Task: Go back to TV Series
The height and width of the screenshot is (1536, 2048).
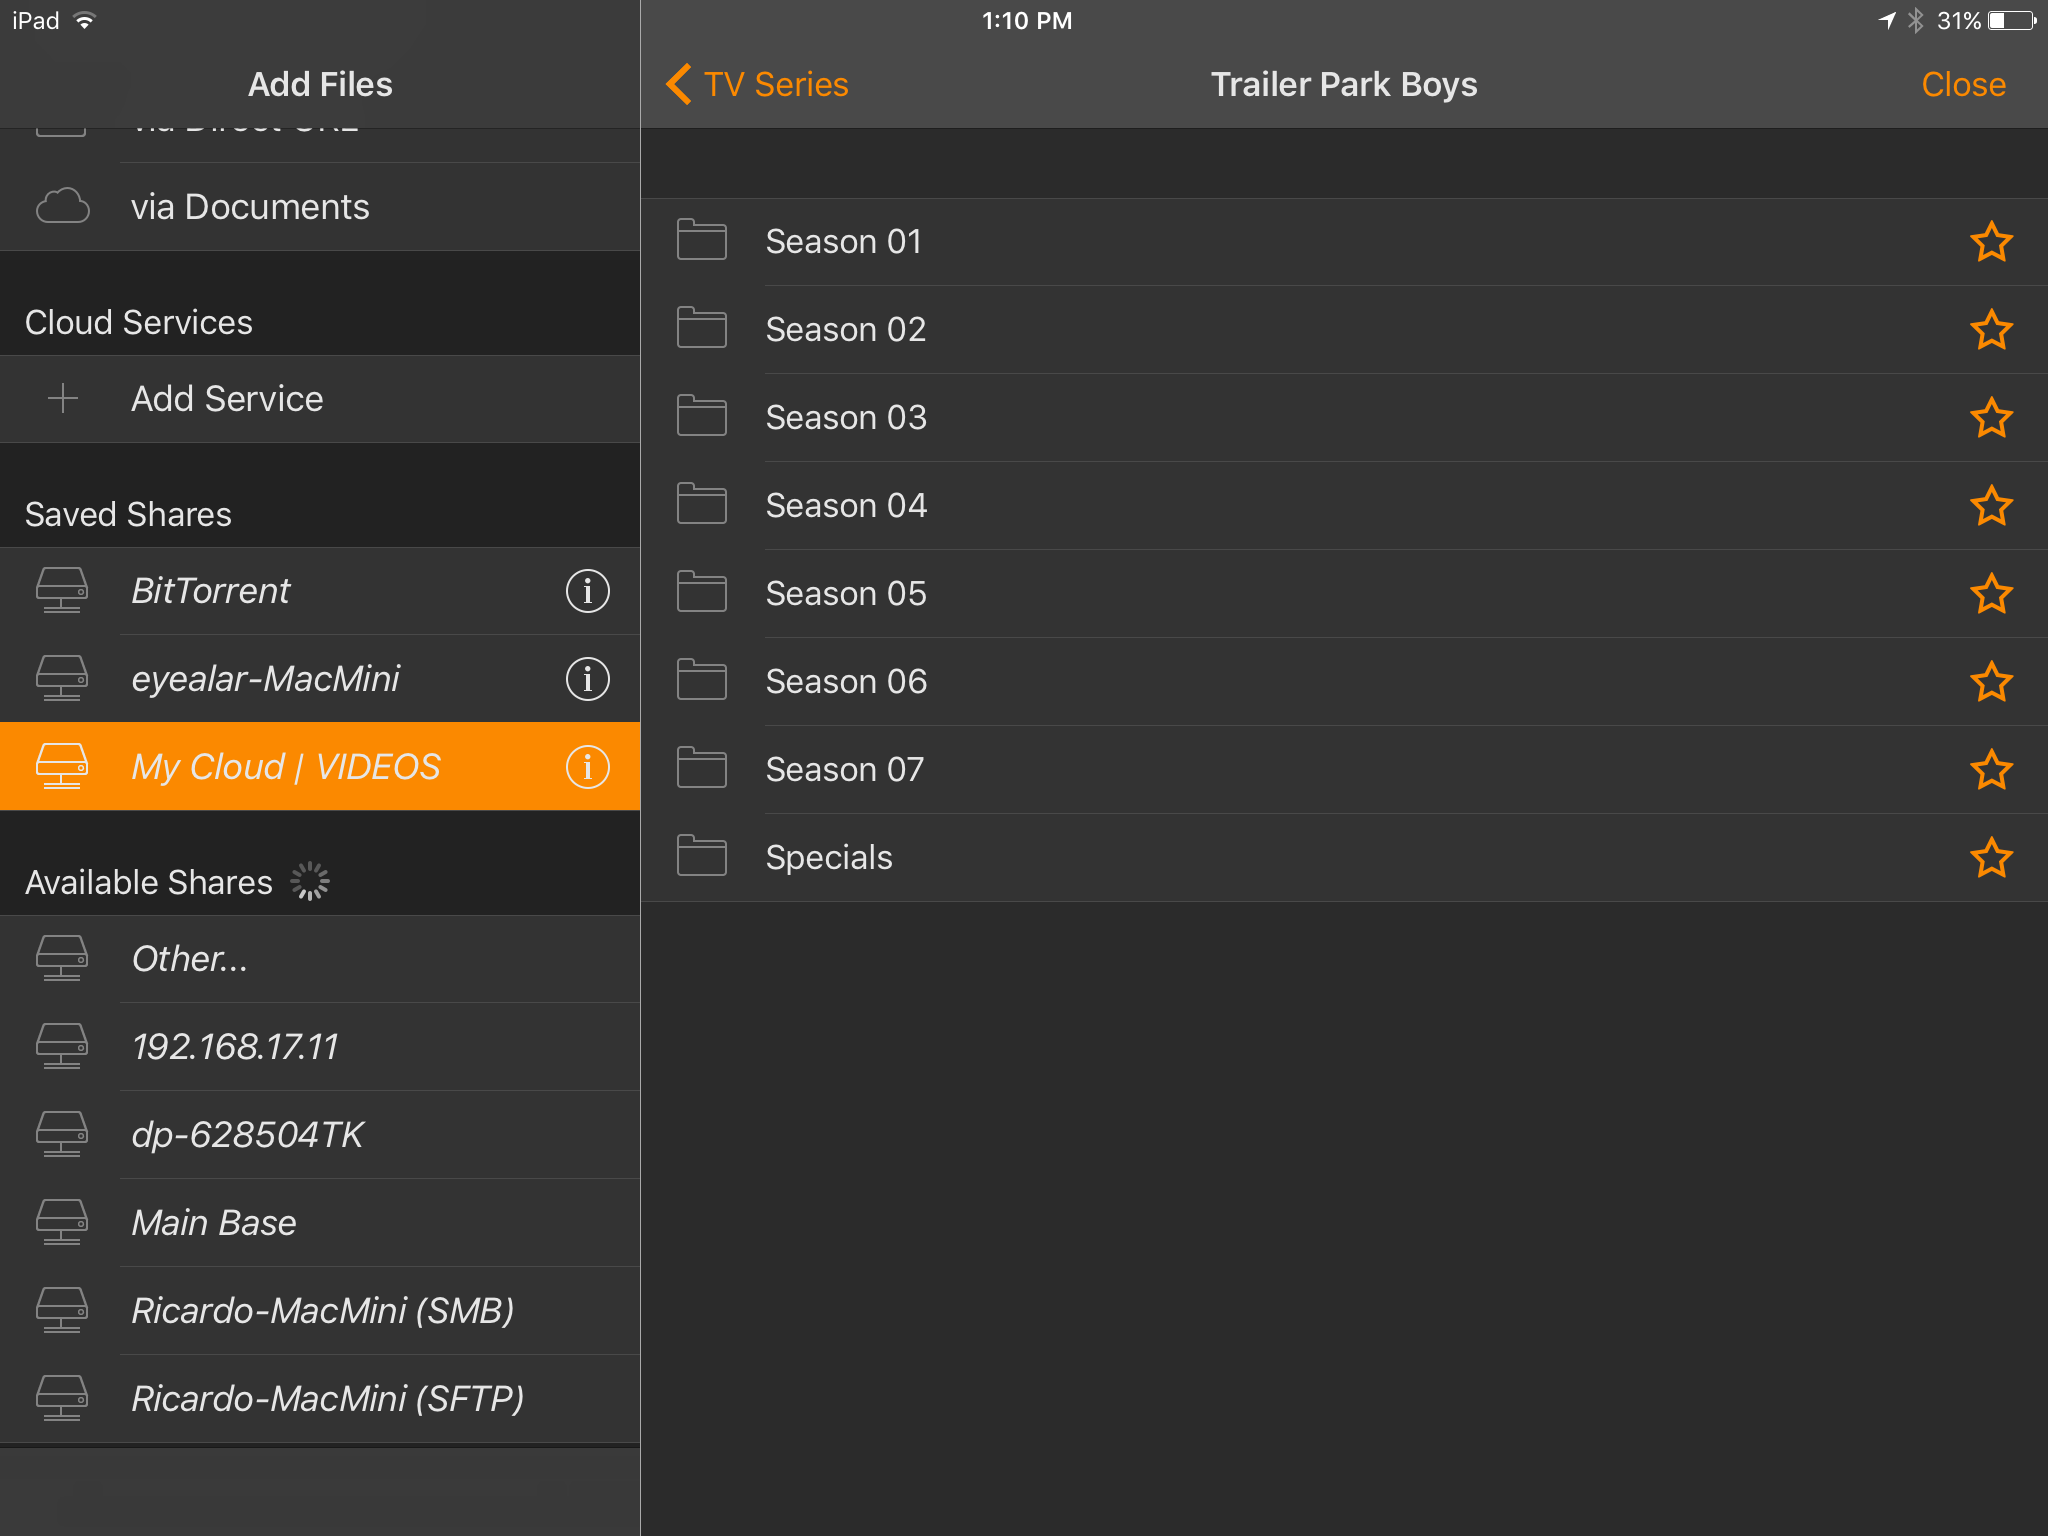Action: point(758,85)
